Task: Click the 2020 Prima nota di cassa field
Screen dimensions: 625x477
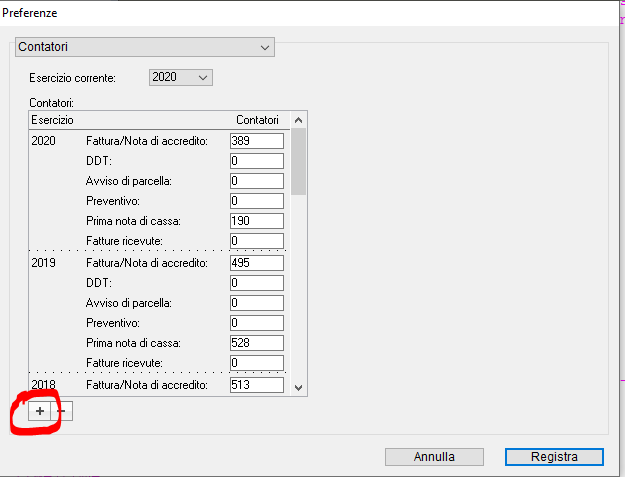Action: pos(257,221)
